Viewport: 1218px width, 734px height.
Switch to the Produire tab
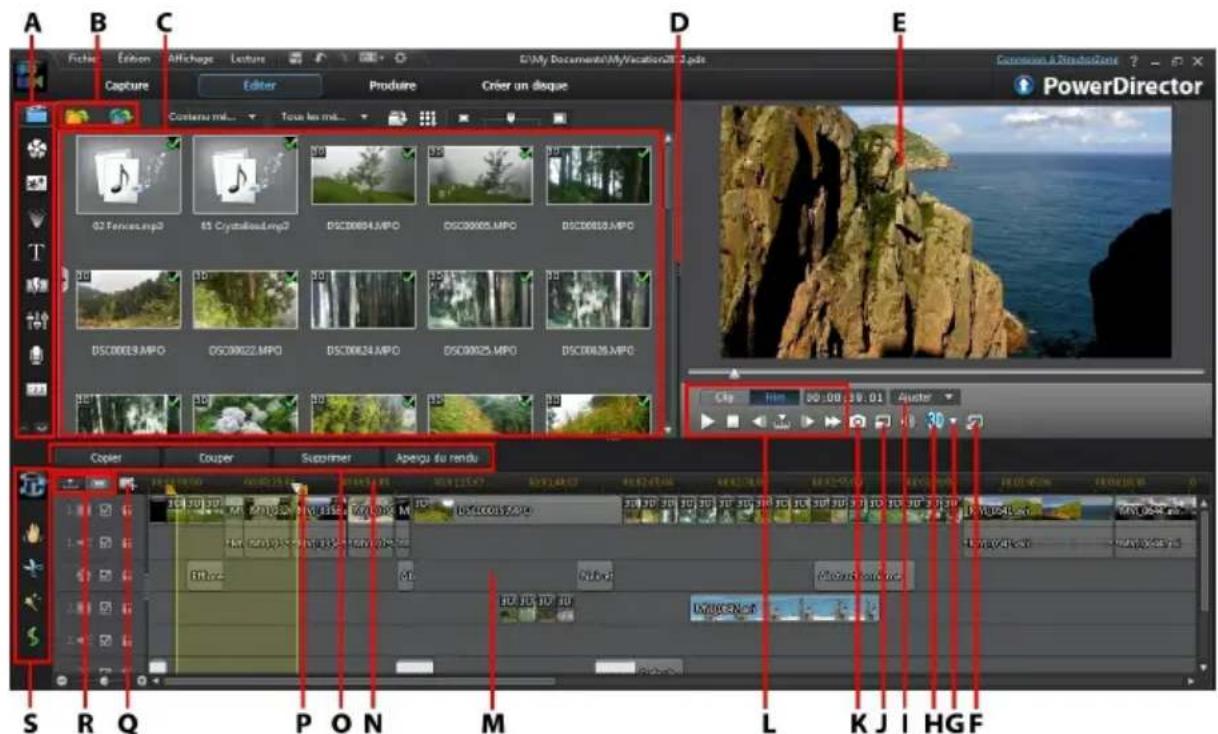tap(392, 86)
